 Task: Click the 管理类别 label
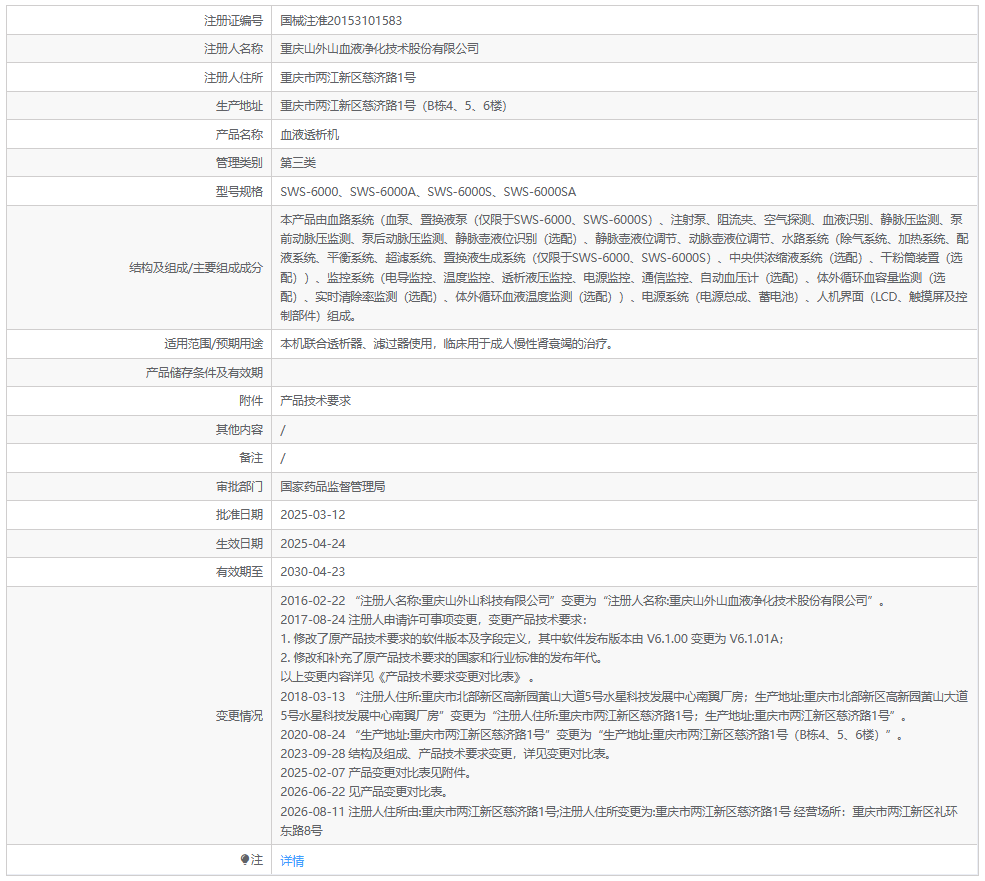click(x=239, y=163)
